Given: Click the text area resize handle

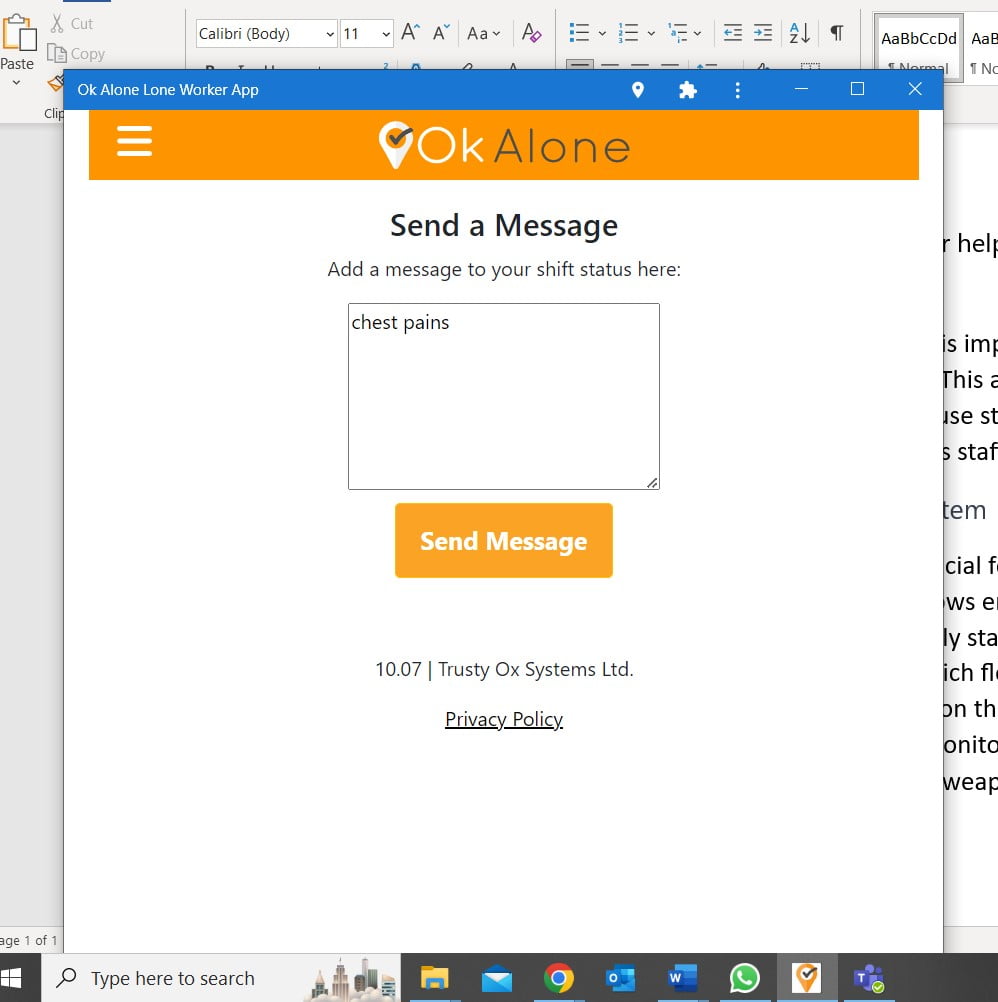Looking at the screenshot, I should point(652,482).
